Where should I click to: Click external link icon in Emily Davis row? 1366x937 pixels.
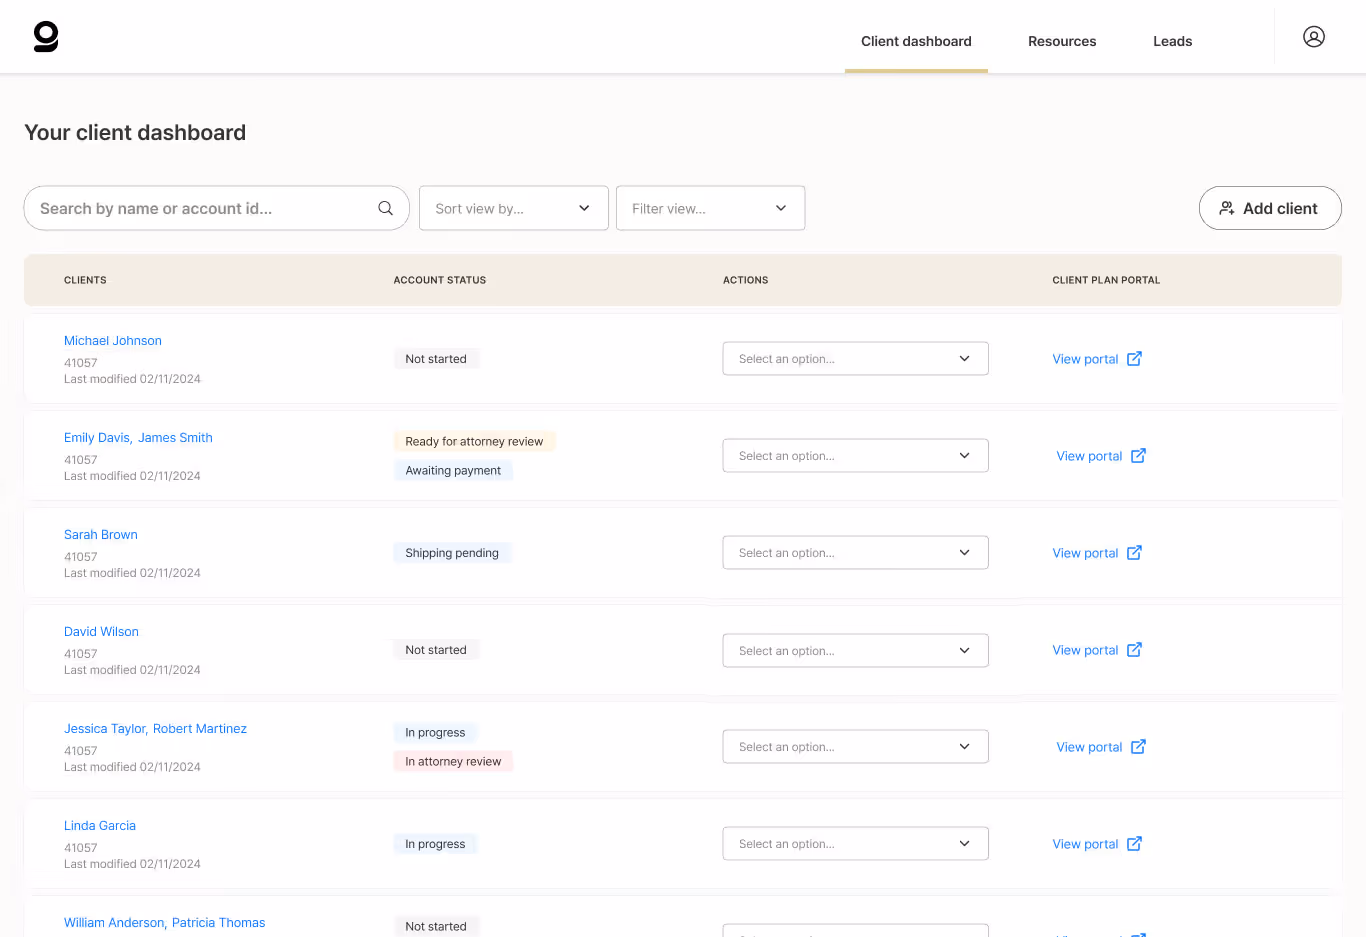point(1138,456)
